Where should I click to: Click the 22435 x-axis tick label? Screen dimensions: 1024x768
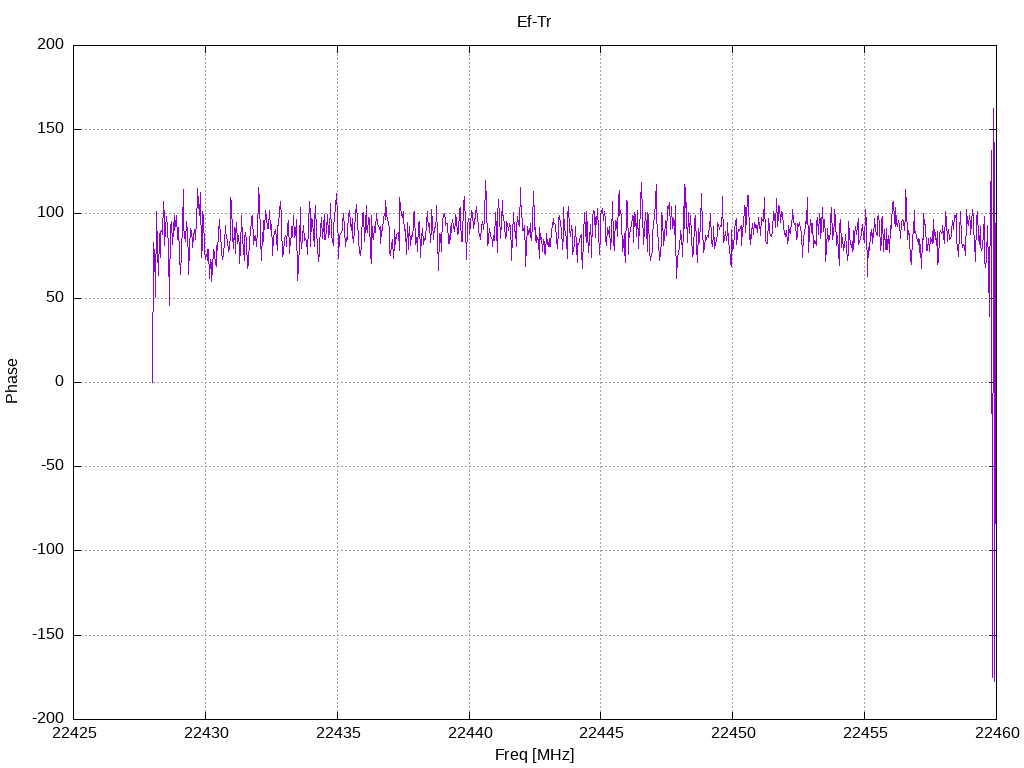[337, 734]
